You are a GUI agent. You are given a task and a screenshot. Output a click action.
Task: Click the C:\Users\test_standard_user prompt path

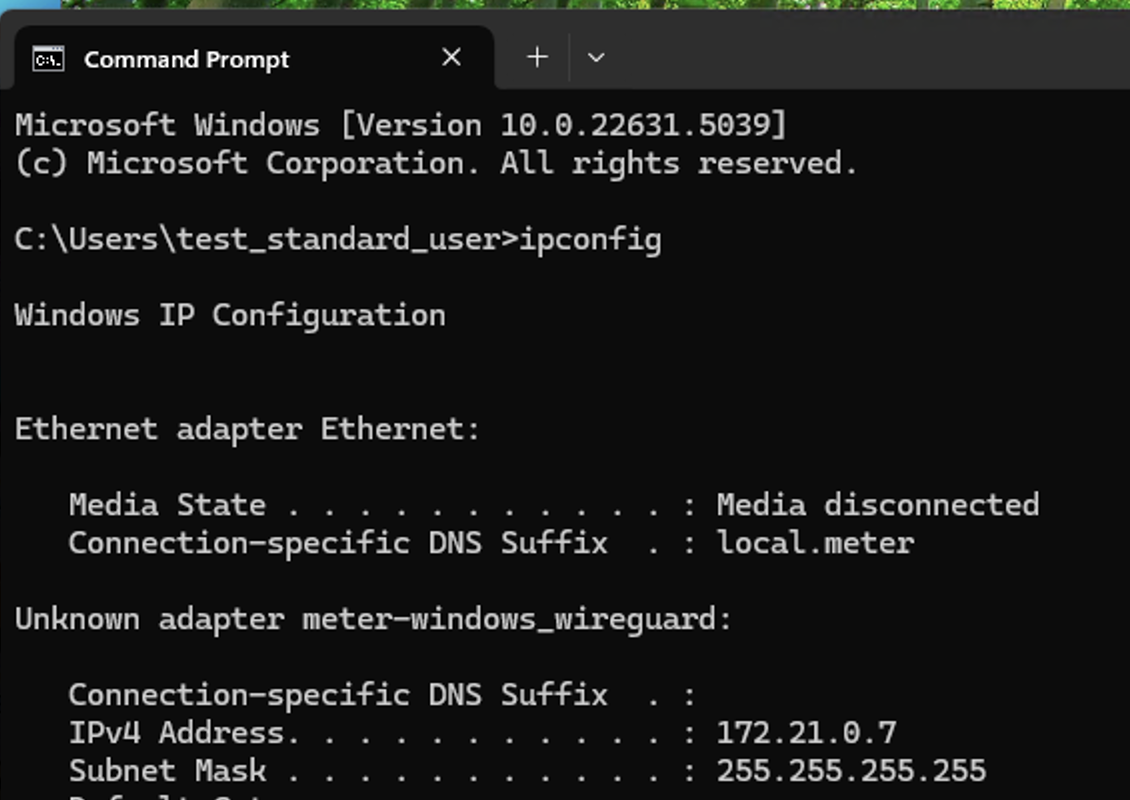(257, 240)
